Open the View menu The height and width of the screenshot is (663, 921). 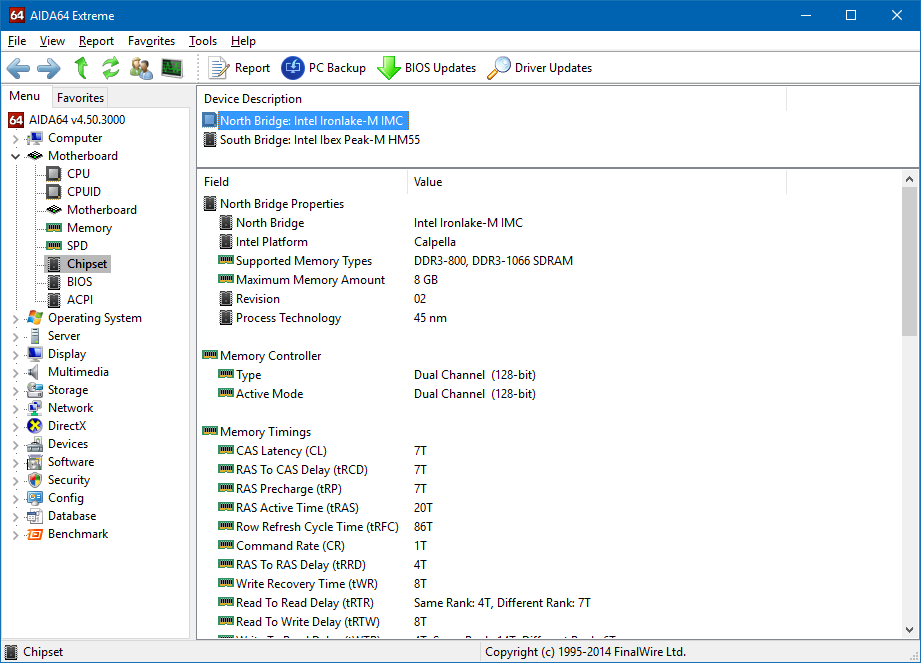pyautogui.click(x=52, y=41)
